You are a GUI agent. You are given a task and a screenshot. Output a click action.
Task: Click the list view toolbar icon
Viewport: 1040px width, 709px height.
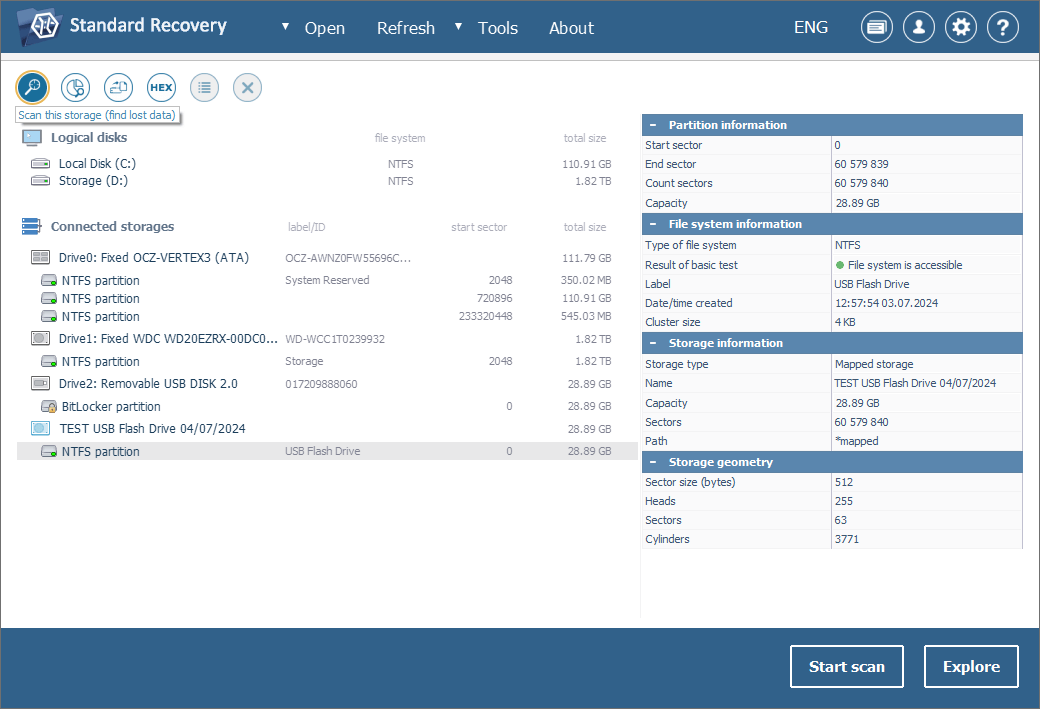click(204, 88)
